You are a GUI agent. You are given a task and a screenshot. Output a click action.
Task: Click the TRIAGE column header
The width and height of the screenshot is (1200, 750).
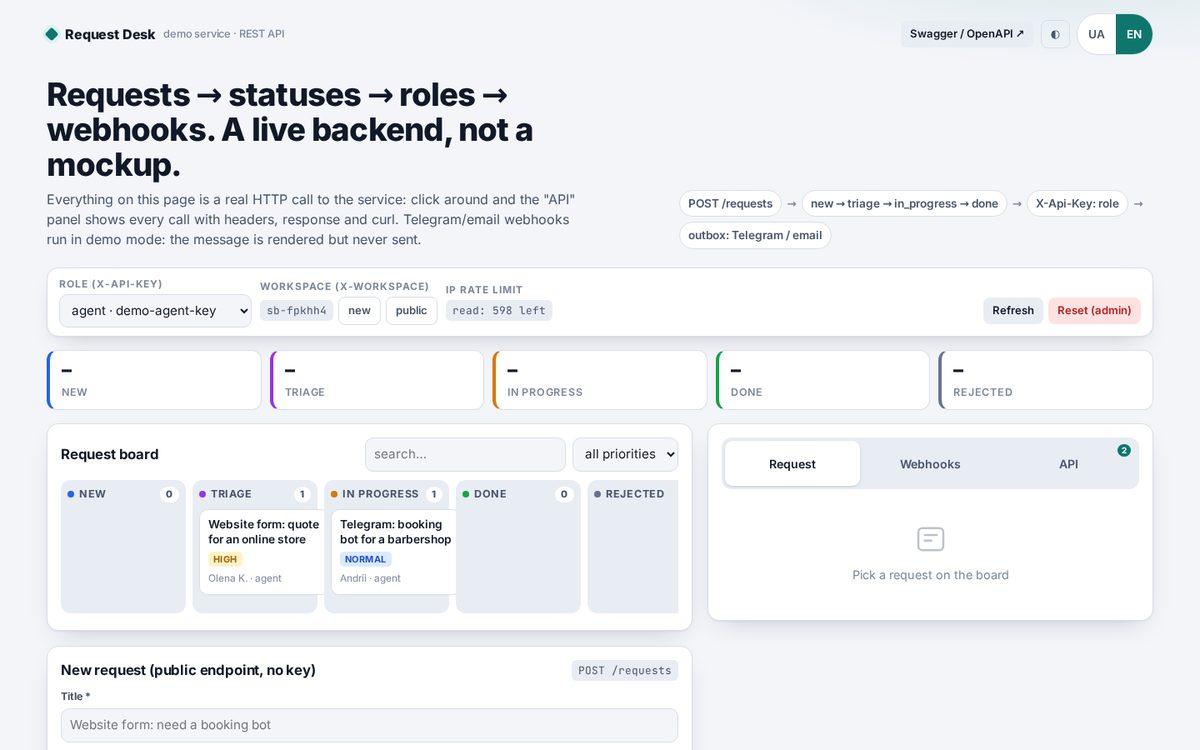point(255,494)
